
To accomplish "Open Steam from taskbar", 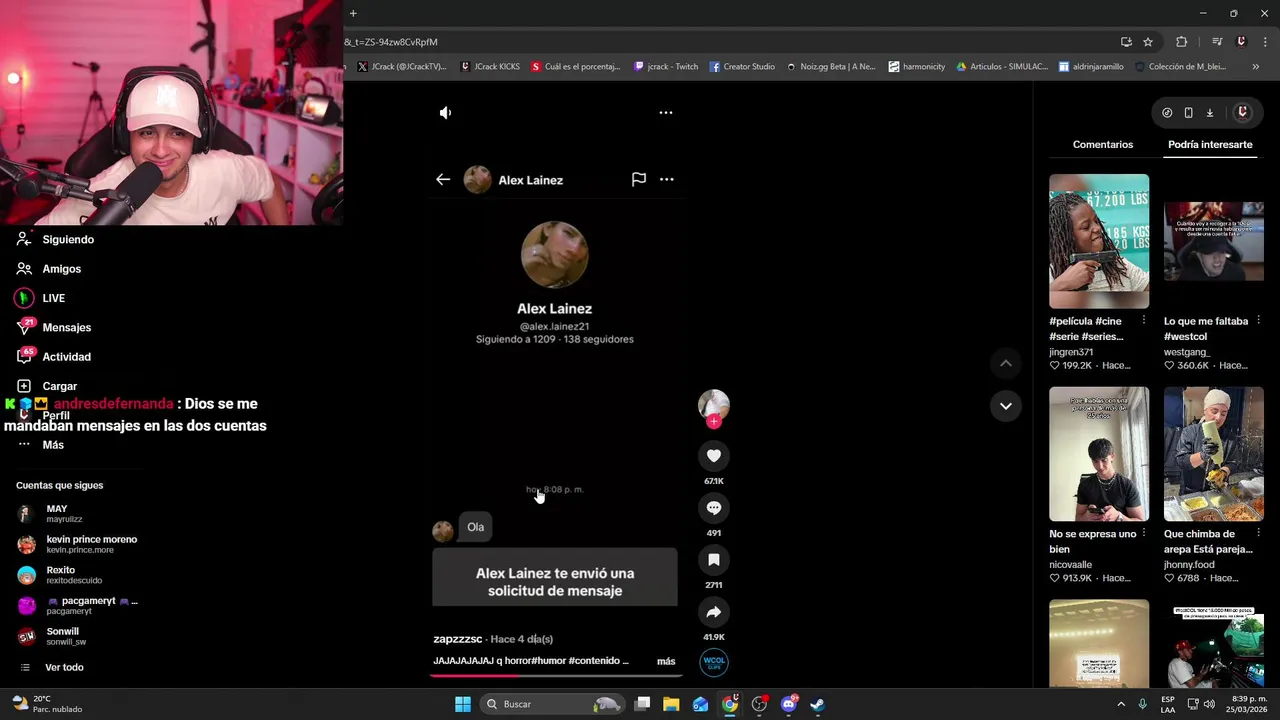I will point(817,704).
